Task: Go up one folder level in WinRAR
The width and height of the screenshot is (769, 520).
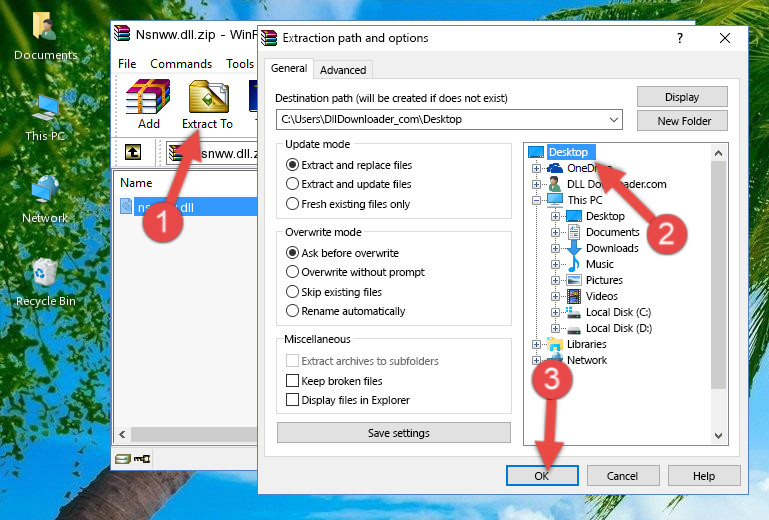Action: [132, 152]
